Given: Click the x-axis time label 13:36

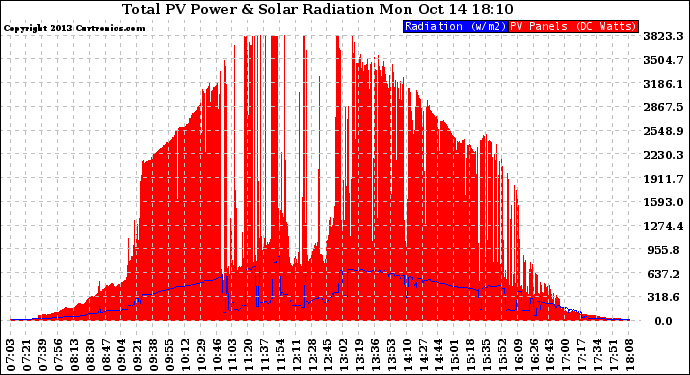Looking at the screenshot, I should click(375, 355).
